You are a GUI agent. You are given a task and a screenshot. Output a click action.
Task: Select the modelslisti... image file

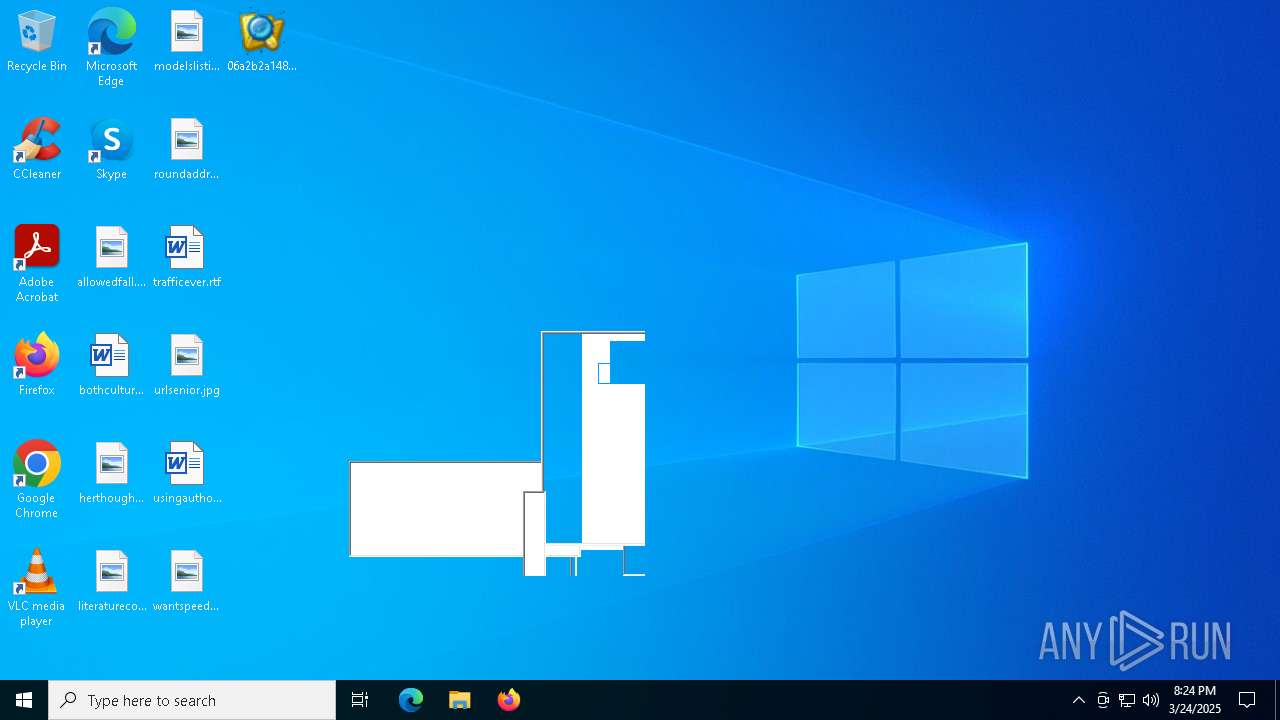pos(186,42)
